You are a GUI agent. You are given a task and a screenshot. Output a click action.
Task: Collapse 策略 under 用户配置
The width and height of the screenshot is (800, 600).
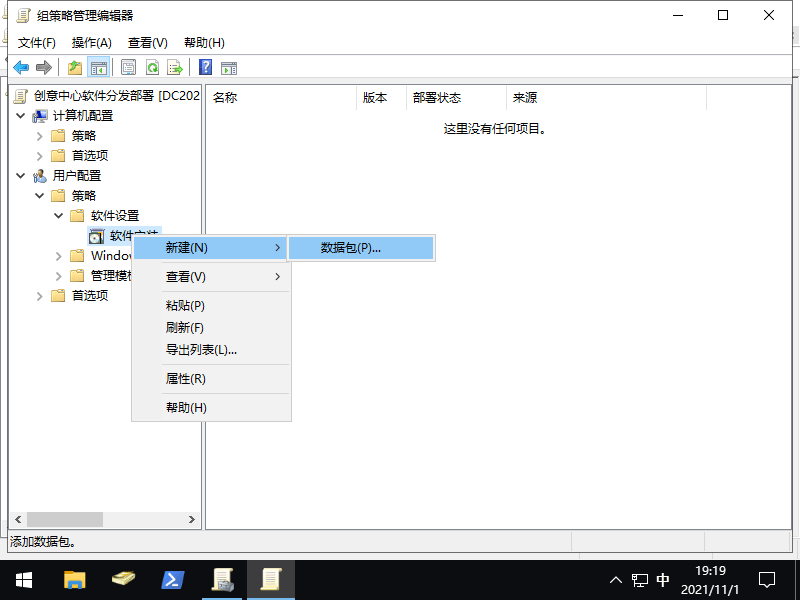click(40, 195)
